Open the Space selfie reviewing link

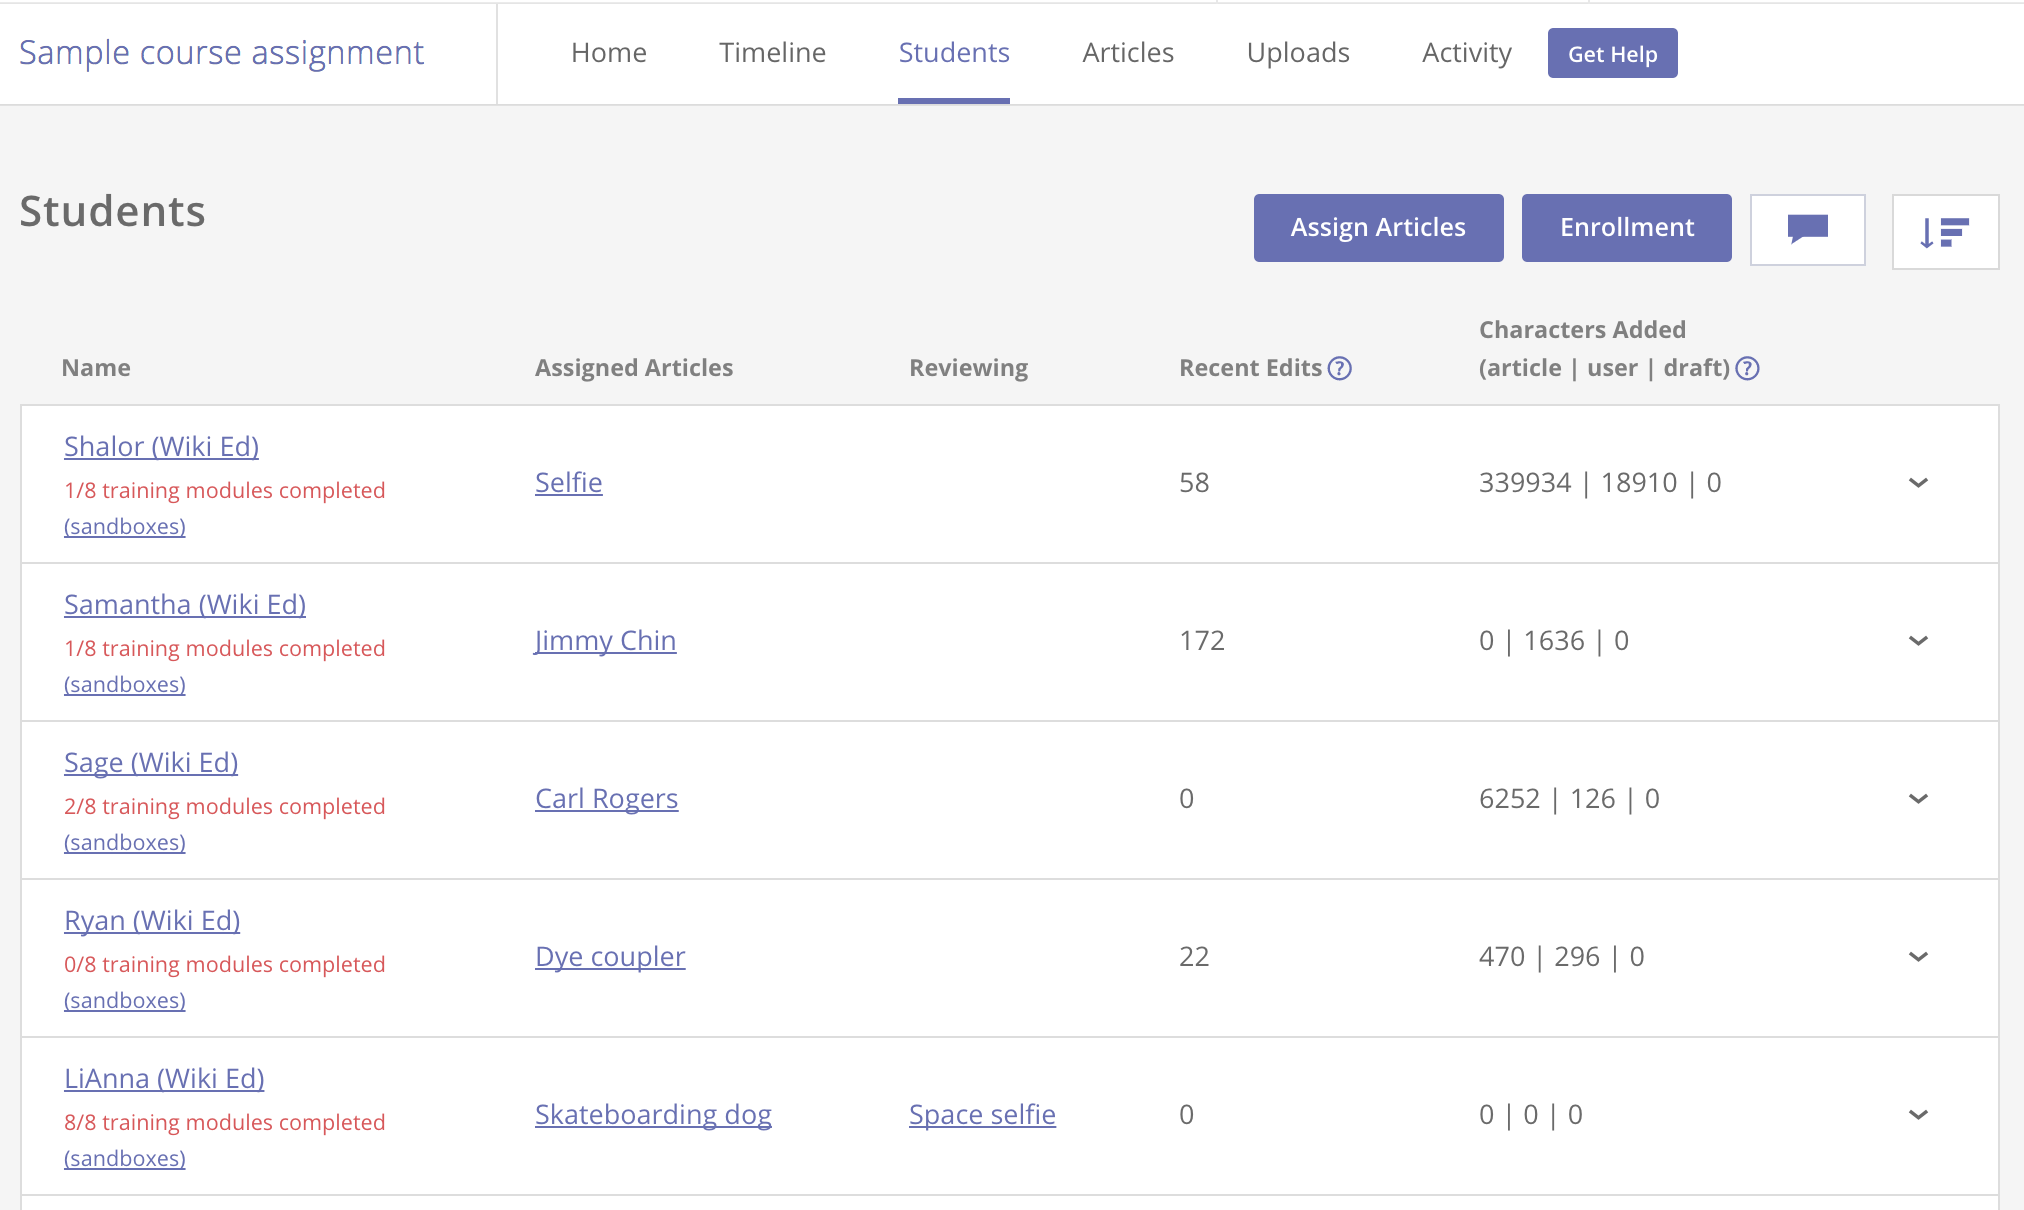[x=982, y=1114]
